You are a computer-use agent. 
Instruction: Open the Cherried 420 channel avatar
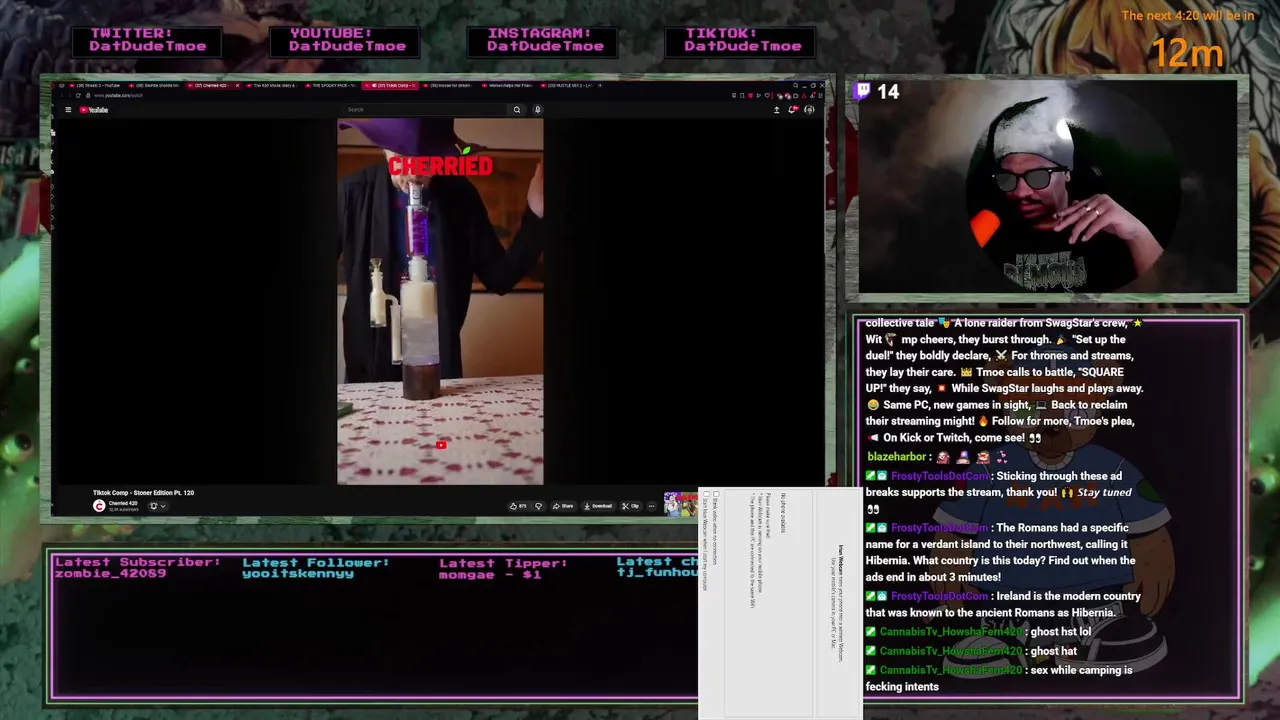[x=99, y=506]
